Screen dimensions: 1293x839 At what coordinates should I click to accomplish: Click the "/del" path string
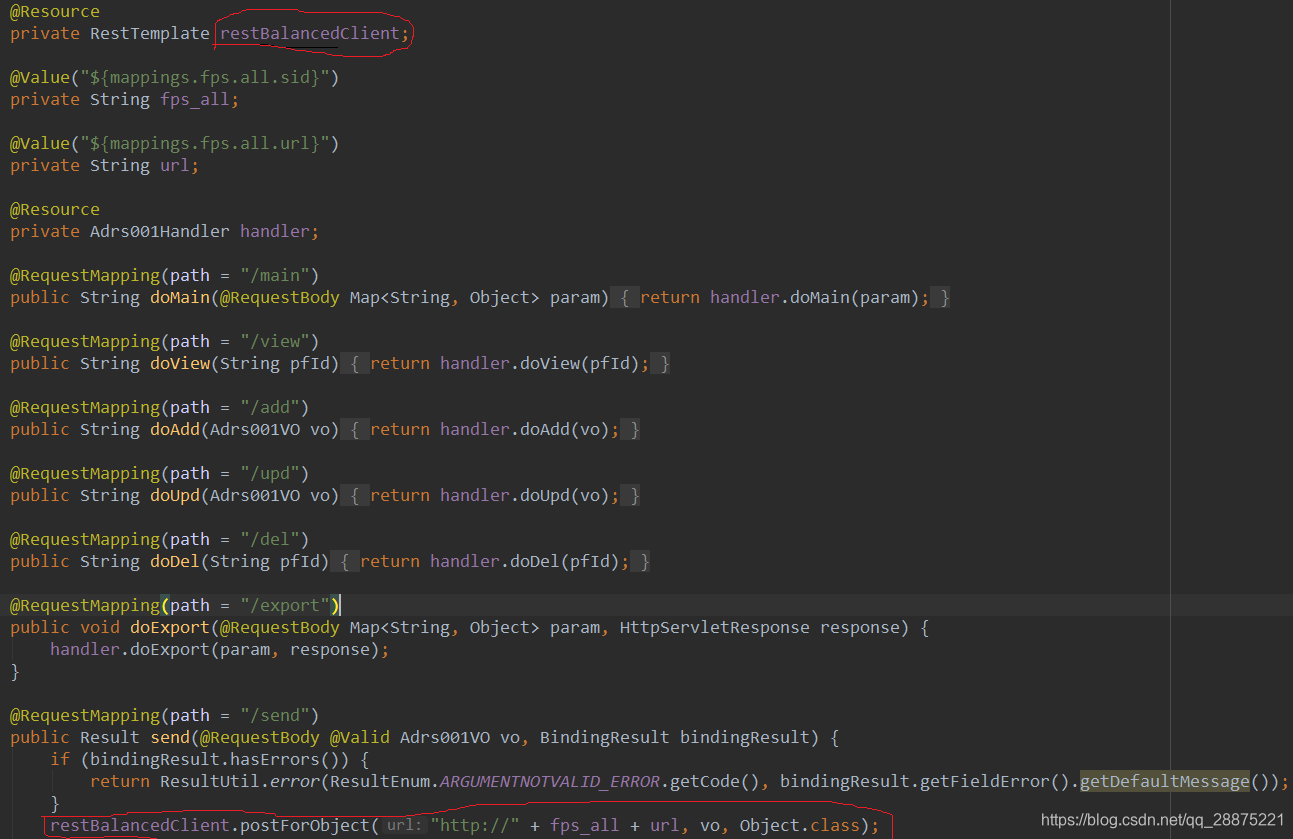[x=268, y=538]
